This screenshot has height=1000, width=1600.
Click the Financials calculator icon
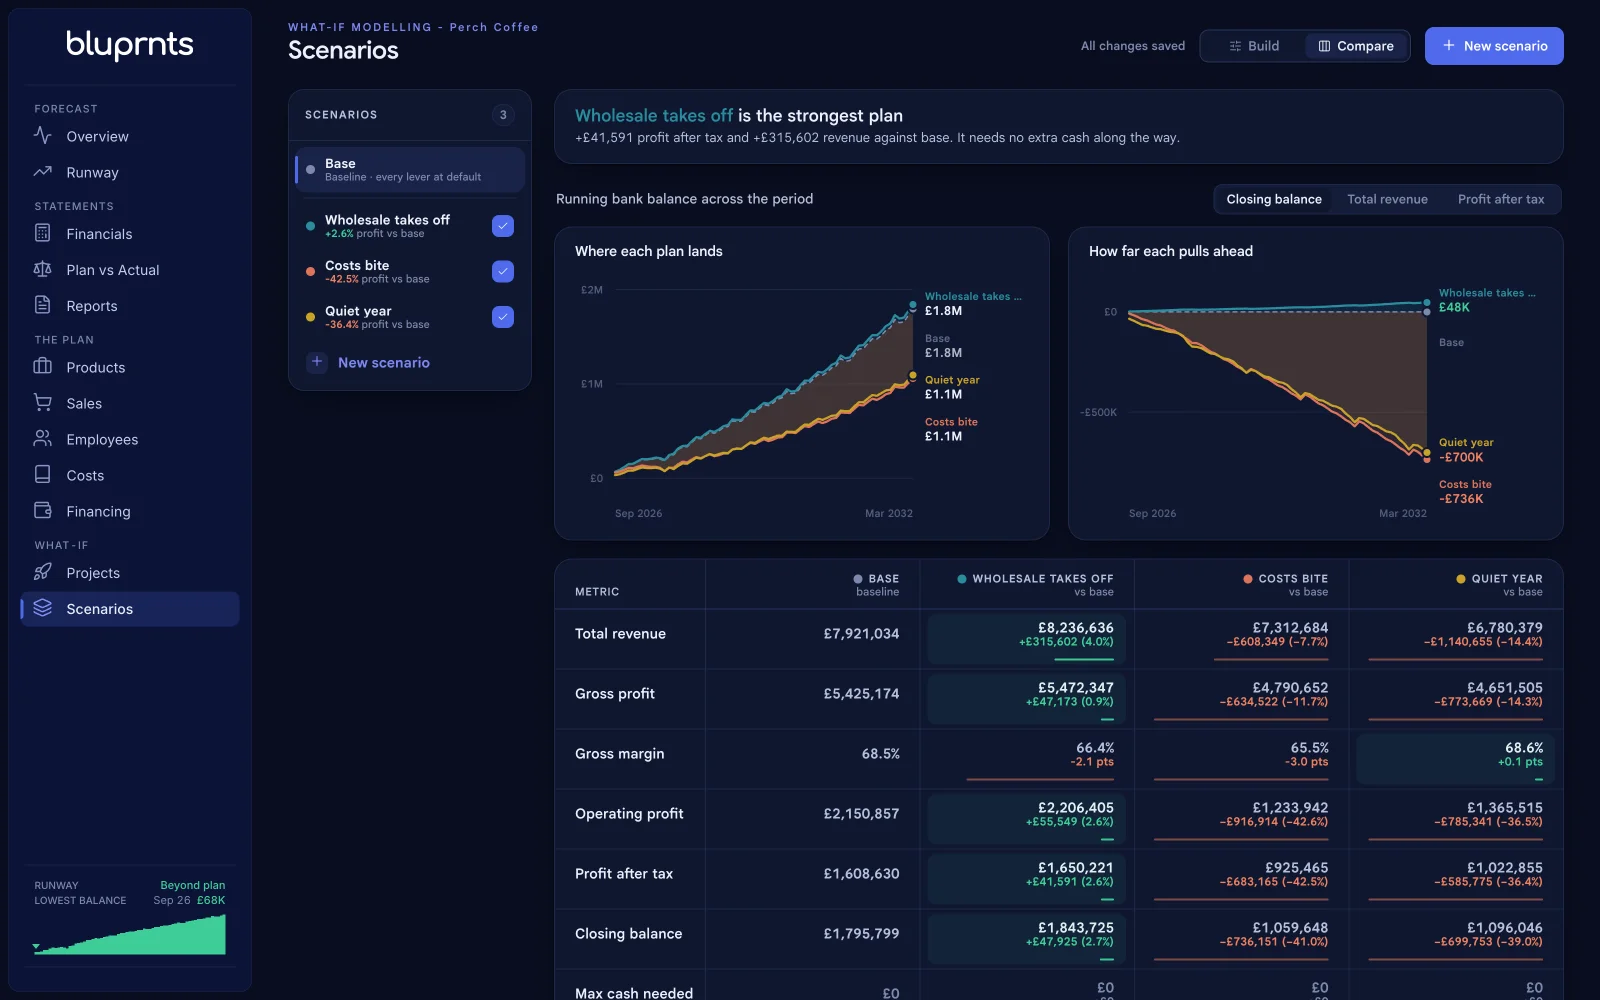(x=42, y=233)
